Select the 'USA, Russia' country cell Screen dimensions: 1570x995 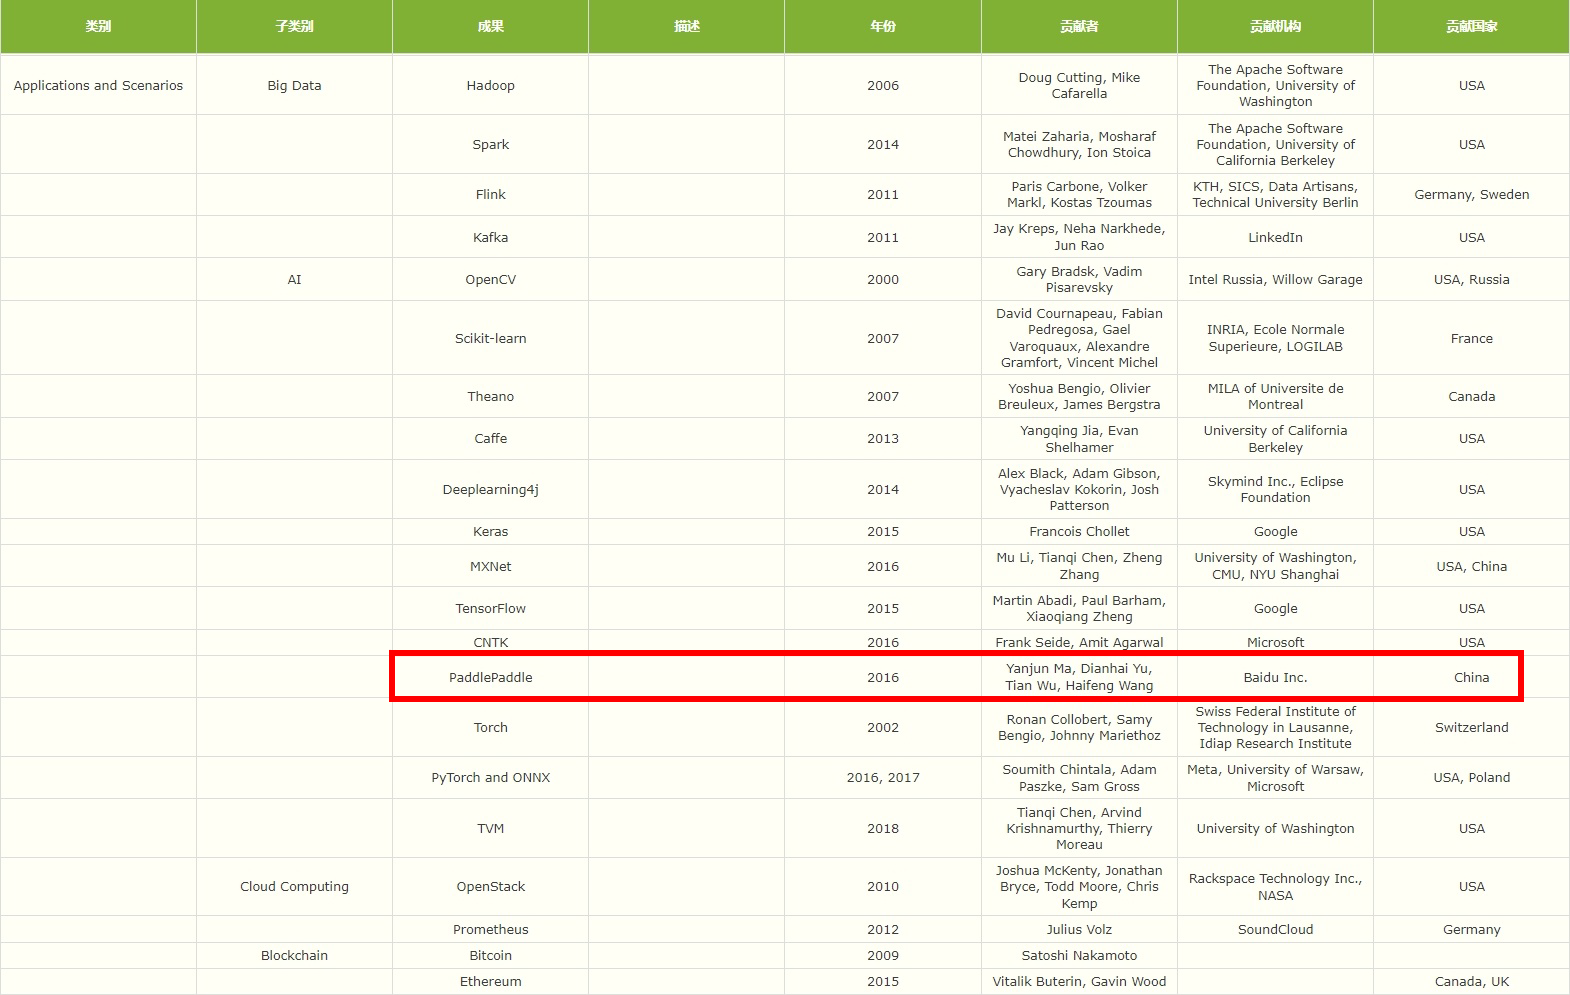[x=1471, y=279]
